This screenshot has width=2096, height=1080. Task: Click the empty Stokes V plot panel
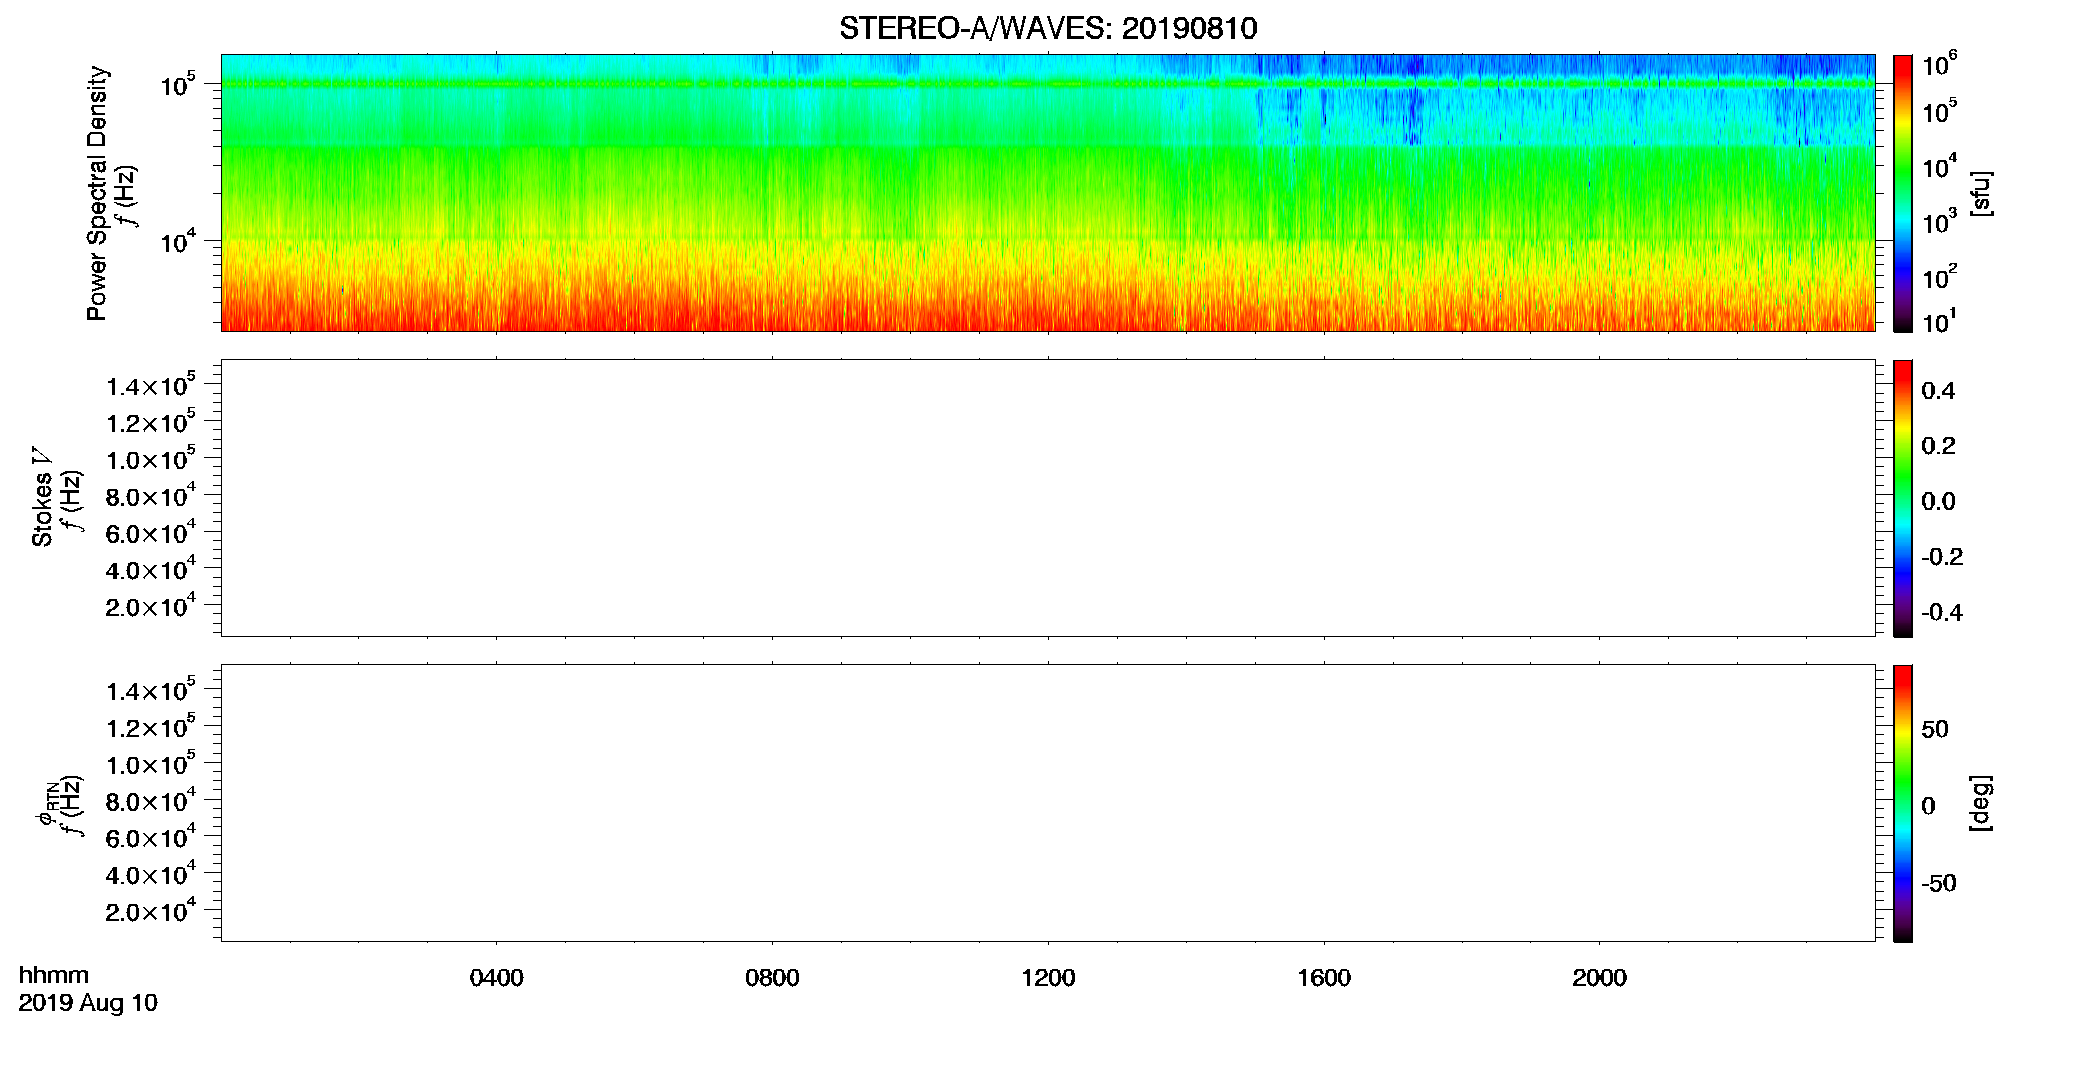pyautogui.click(x=1048, y=498)
